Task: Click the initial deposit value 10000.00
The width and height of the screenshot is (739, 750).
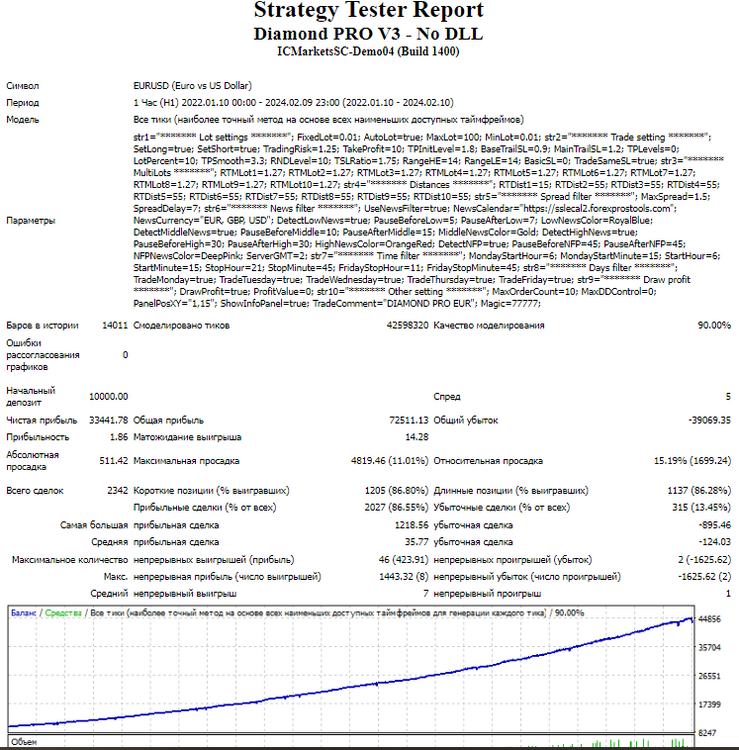Action: point(109,397)
